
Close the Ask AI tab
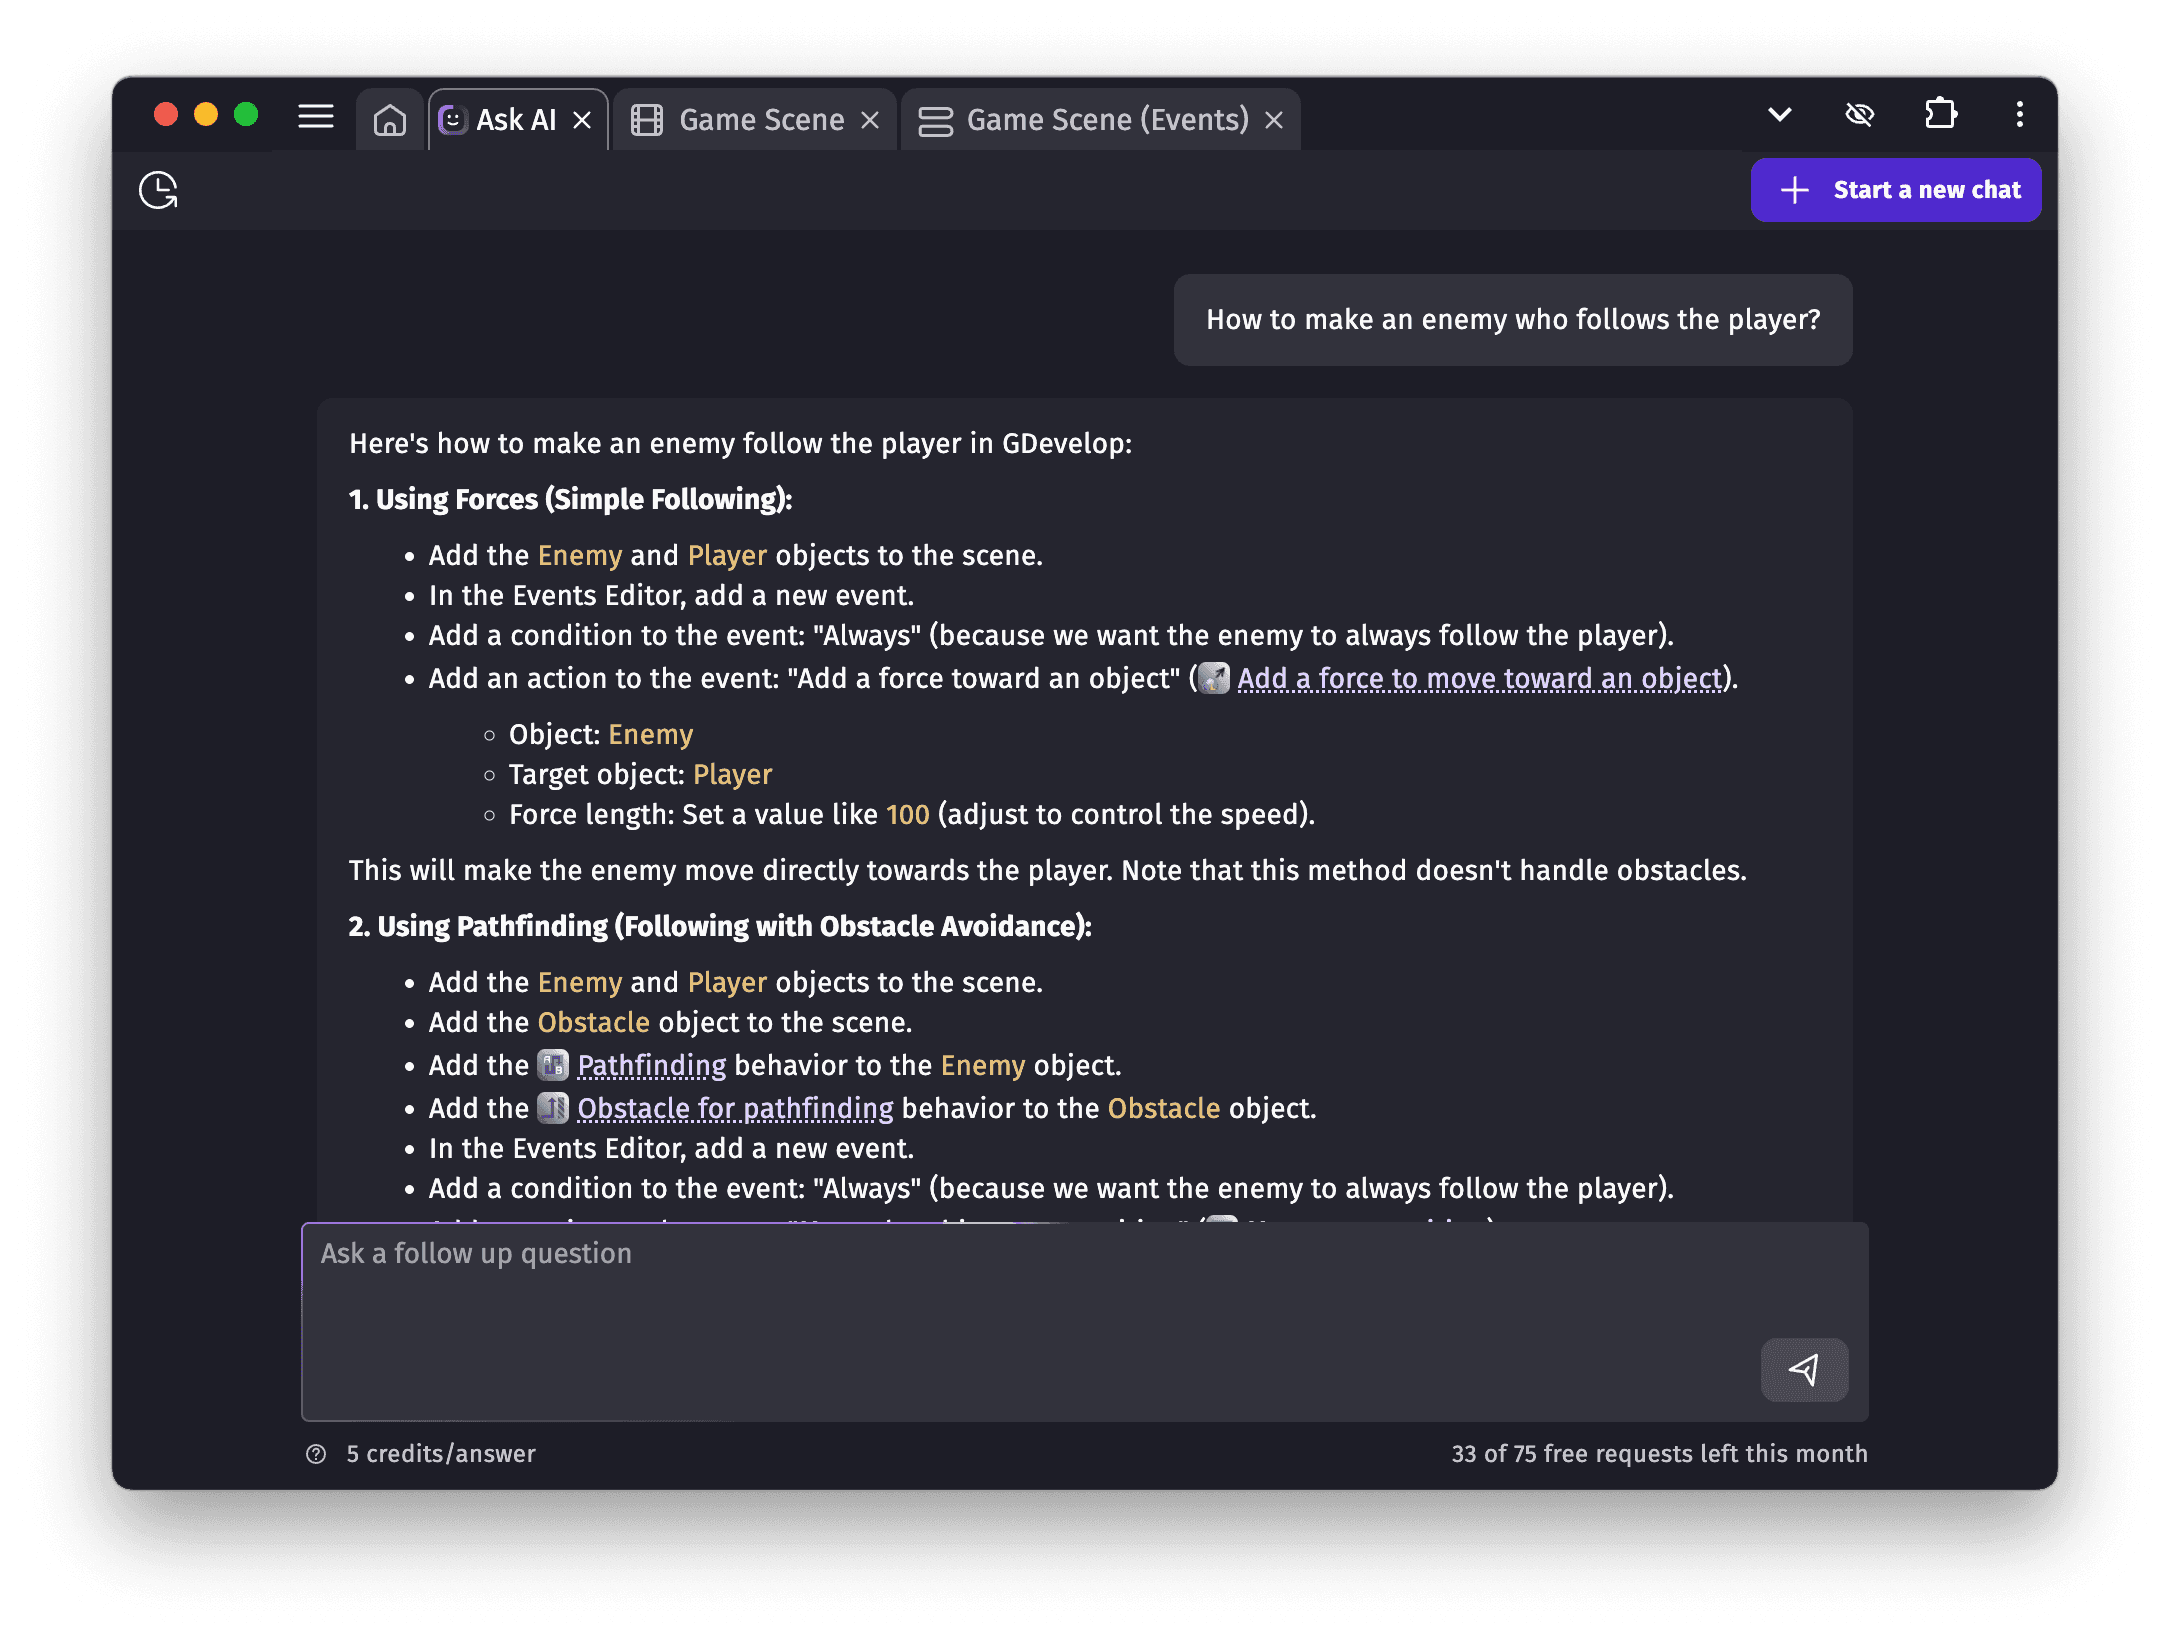pos(582,121)
